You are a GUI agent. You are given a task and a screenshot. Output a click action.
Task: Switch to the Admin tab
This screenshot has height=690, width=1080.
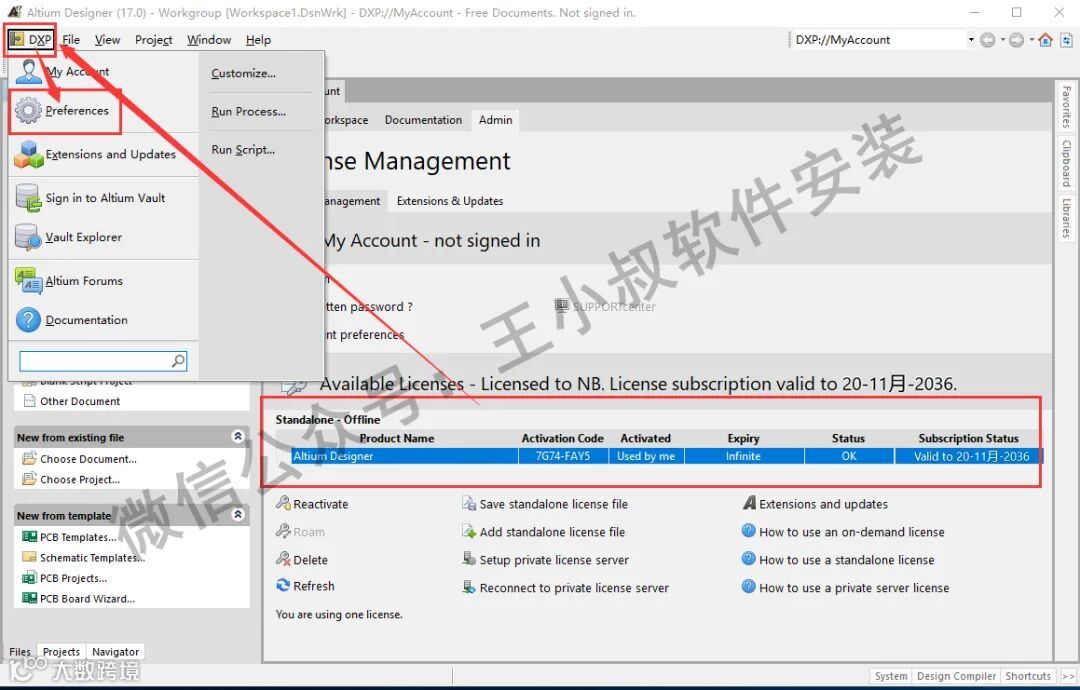pyautogui.click(x=495, y=120)
